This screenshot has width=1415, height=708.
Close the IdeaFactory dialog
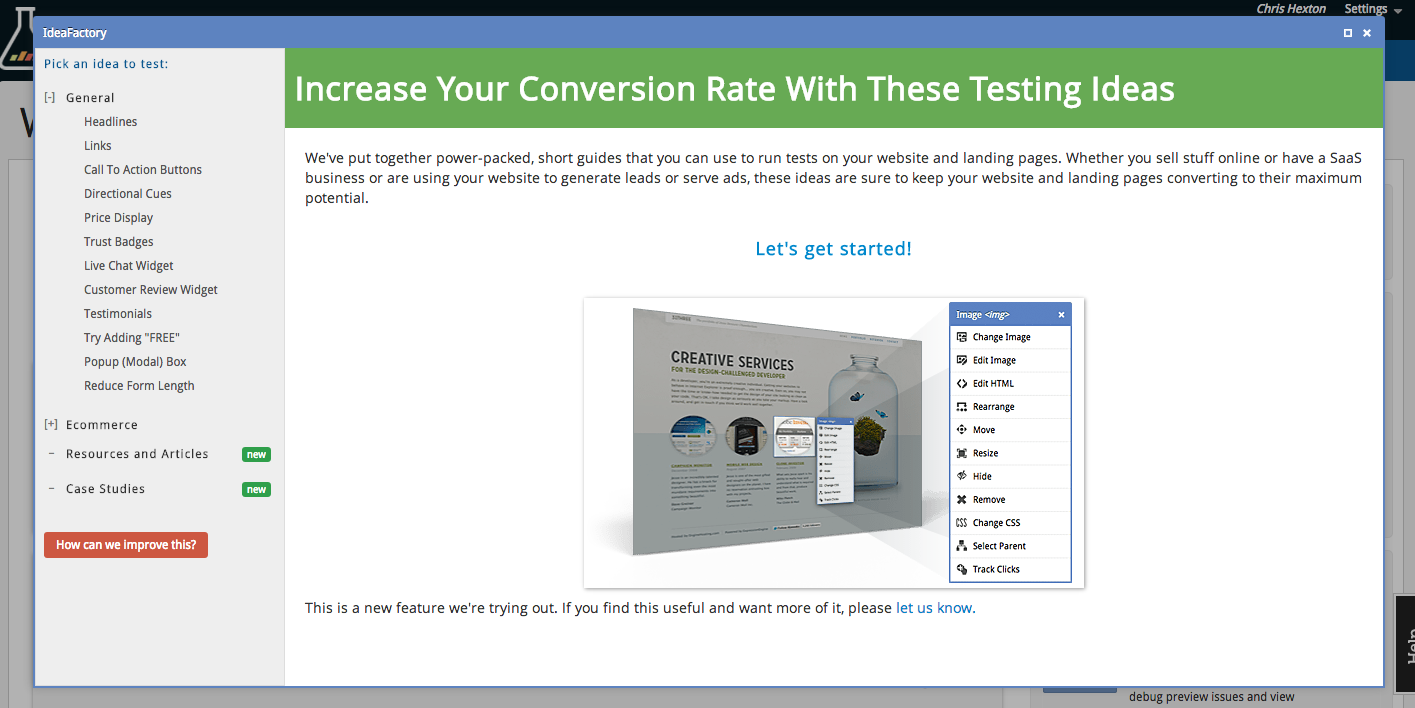tap(1367, 33)
